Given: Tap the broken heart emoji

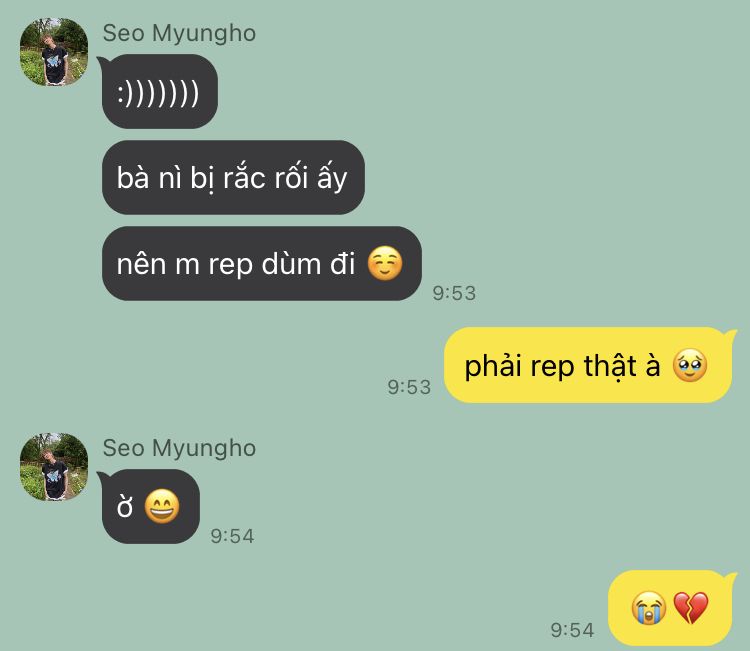Looking at the screenshot, I should 691,607.
